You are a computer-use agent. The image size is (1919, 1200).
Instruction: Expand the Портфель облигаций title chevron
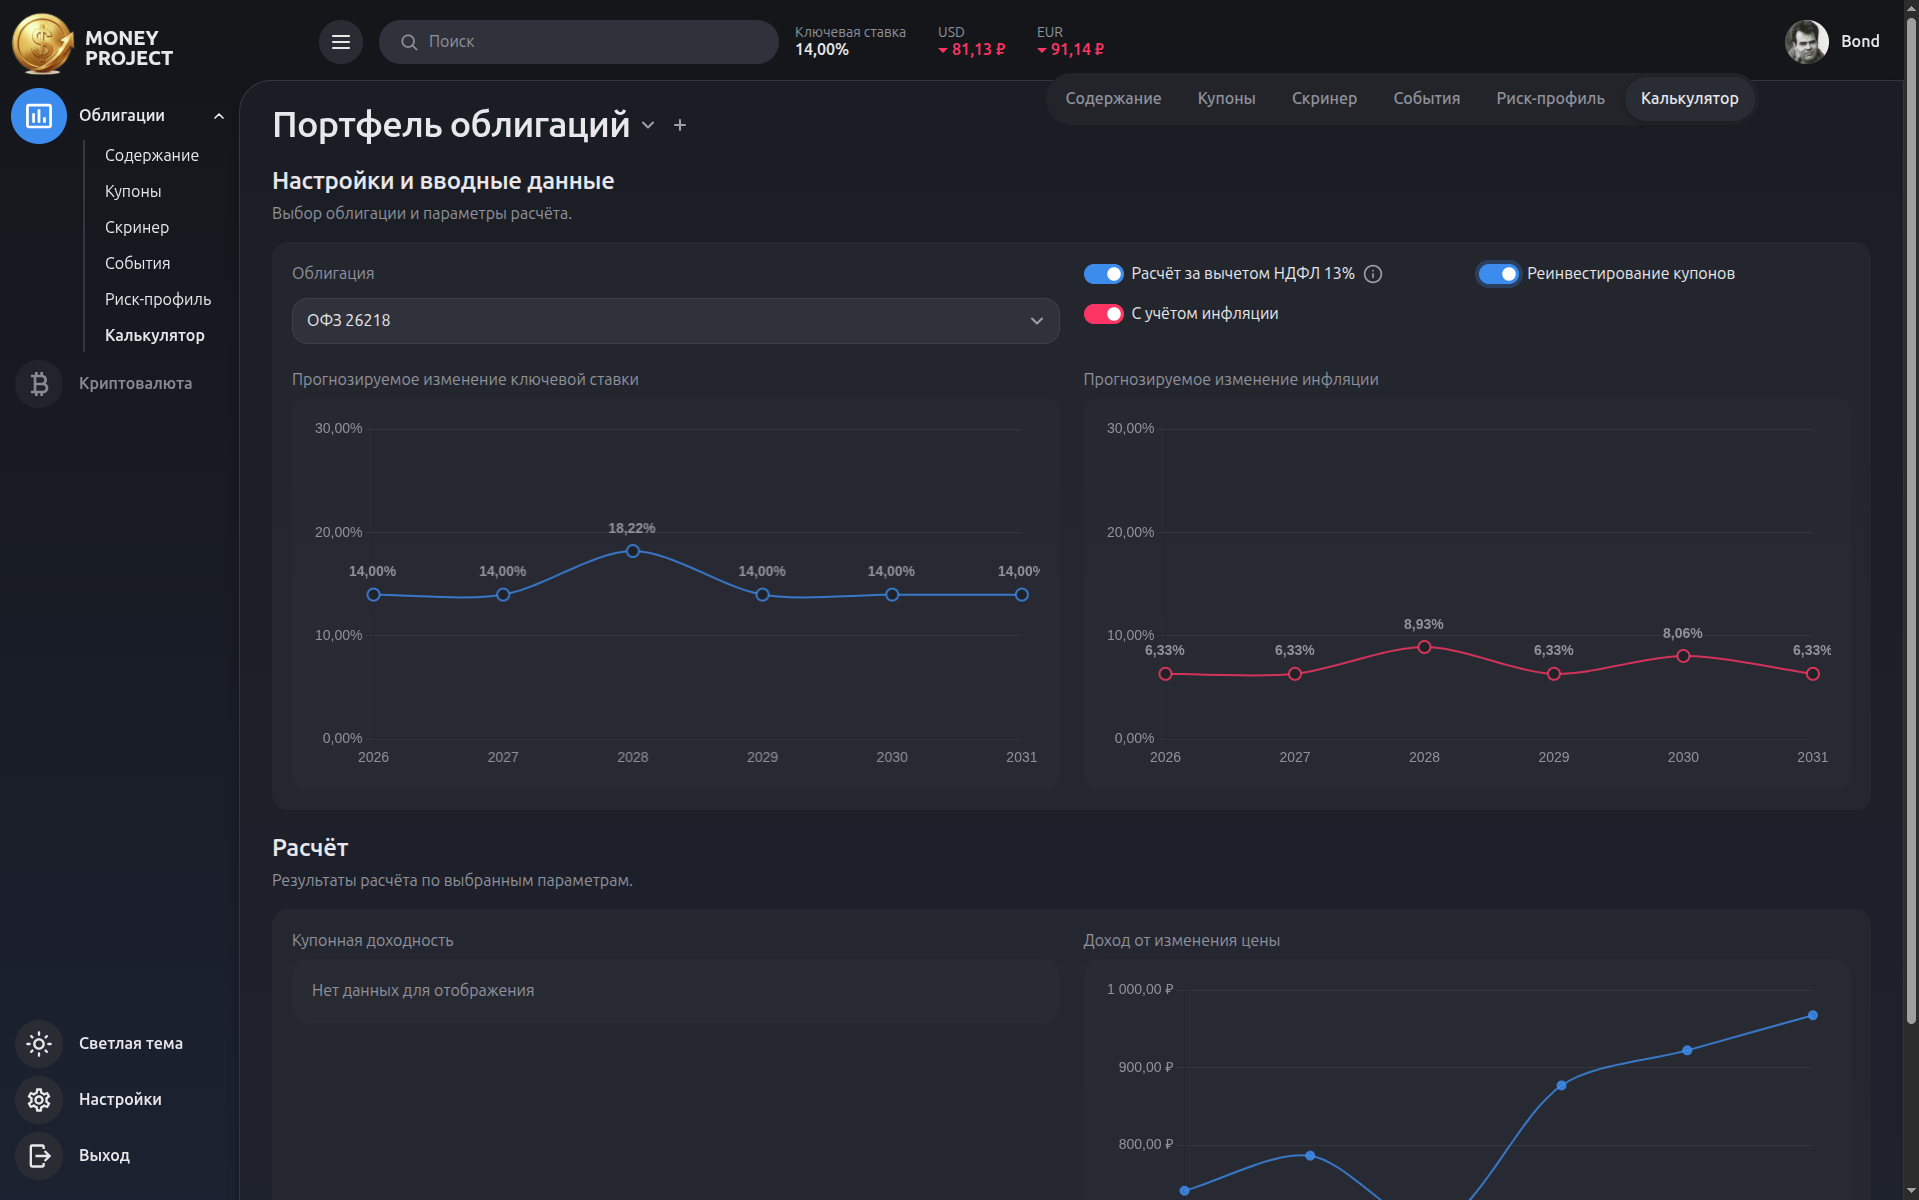tap(648, 125)
